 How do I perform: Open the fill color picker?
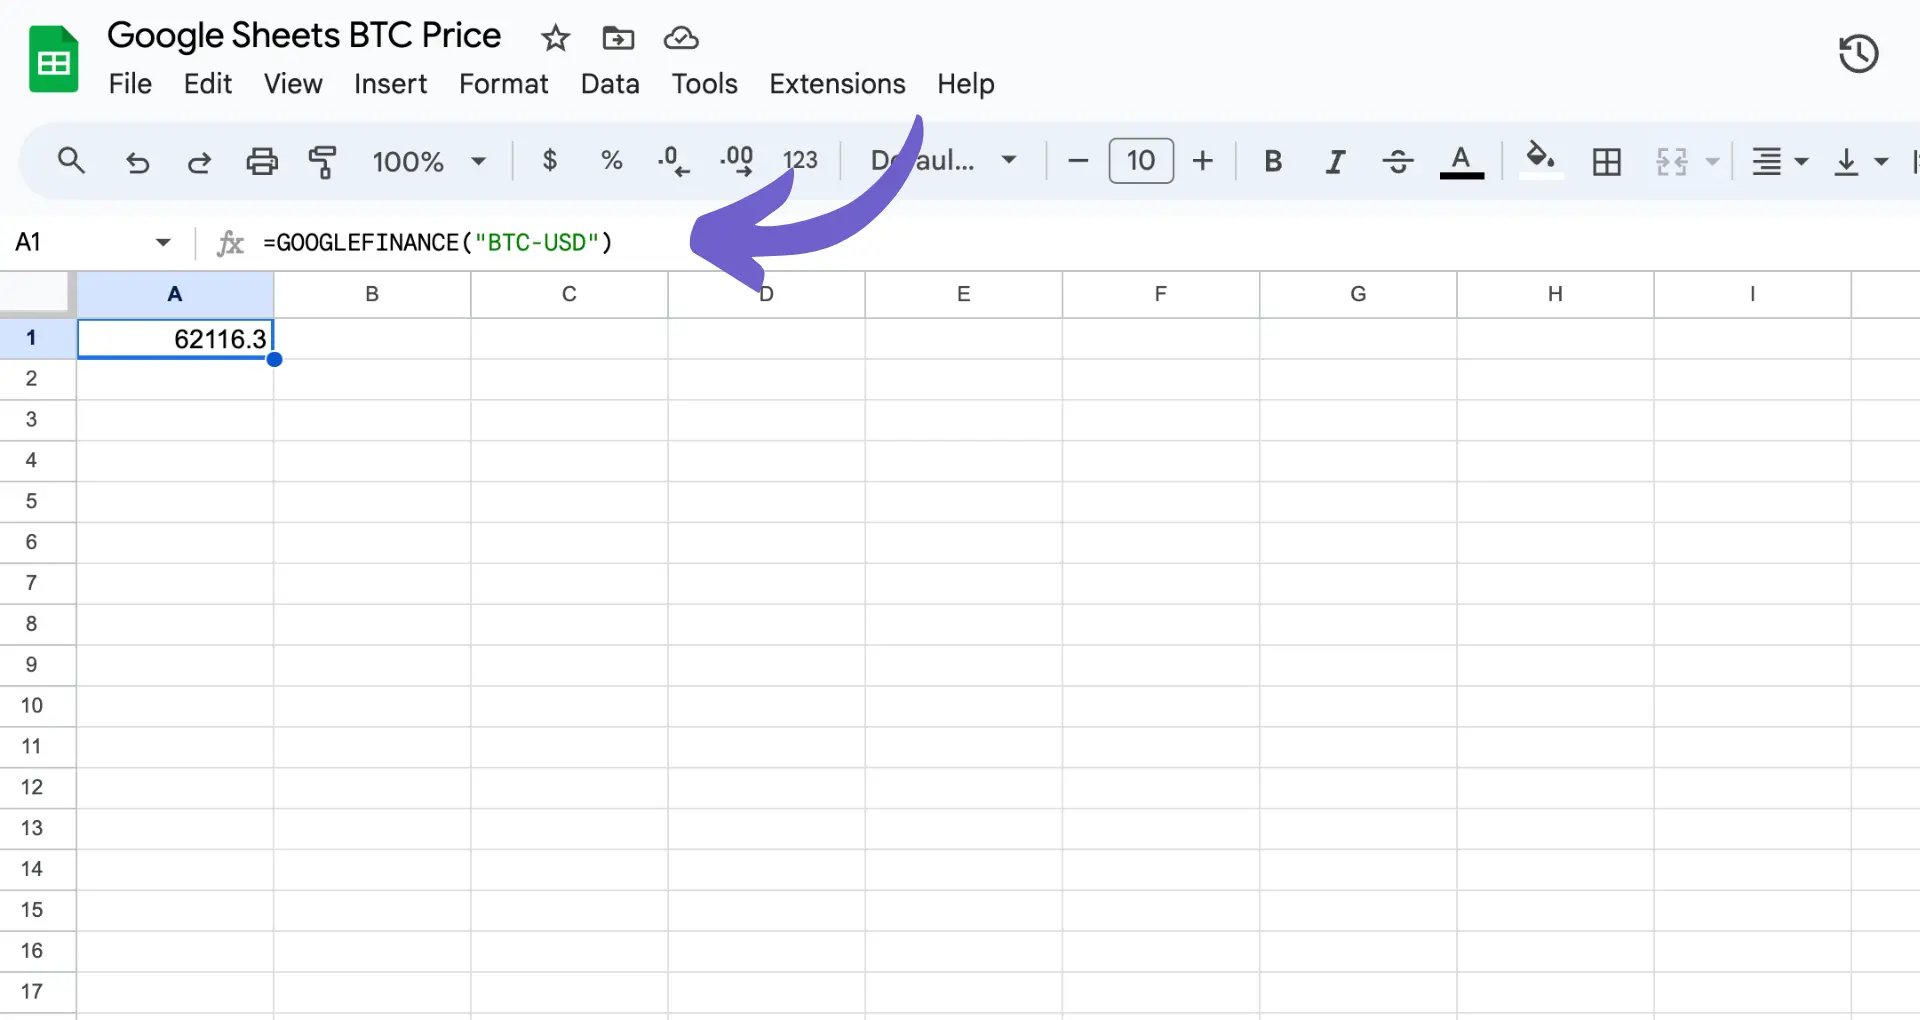(1540, 159)
